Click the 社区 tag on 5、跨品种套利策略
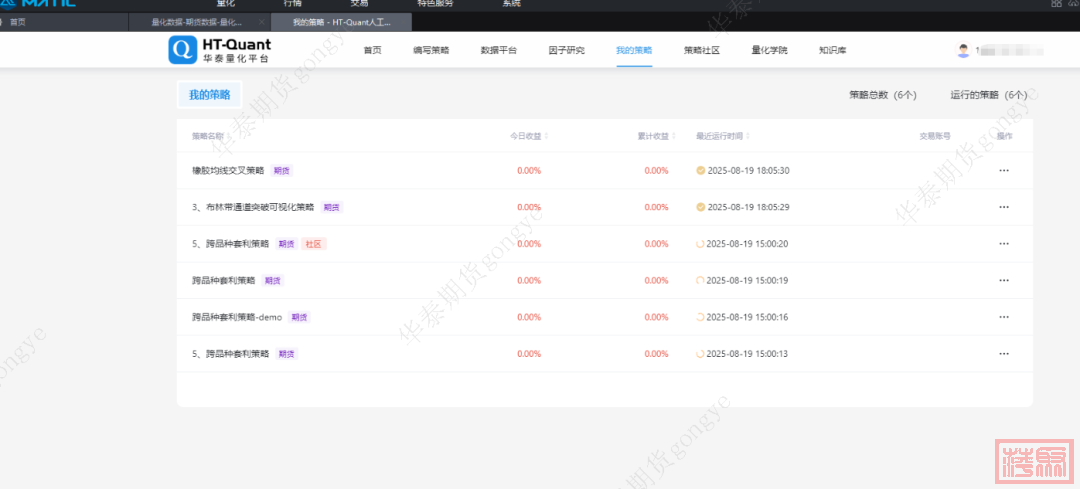The image size is (1080, 489). click(315, 244)
